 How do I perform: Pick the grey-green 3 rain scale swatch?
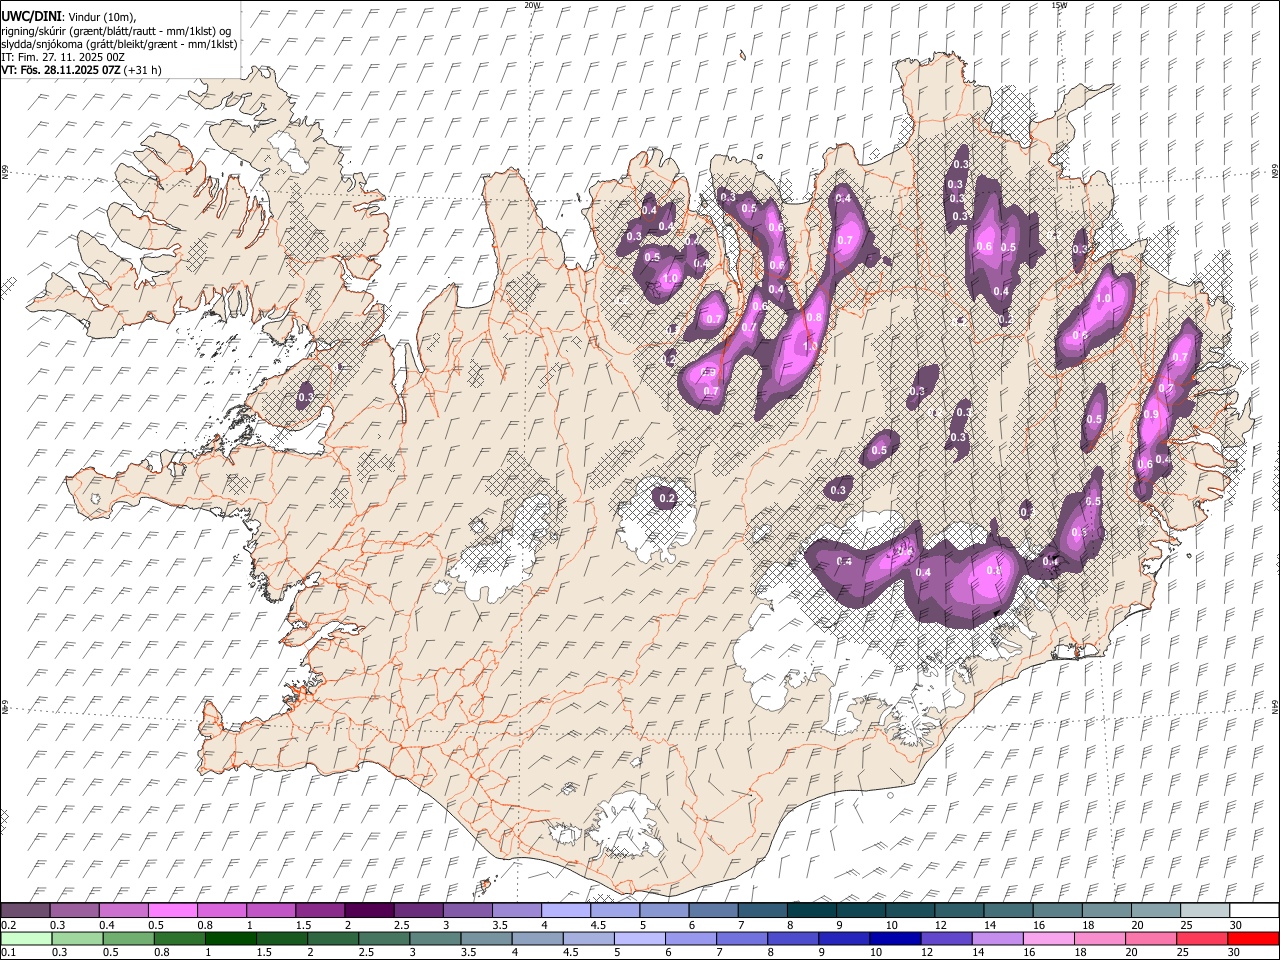coord(435,938)
